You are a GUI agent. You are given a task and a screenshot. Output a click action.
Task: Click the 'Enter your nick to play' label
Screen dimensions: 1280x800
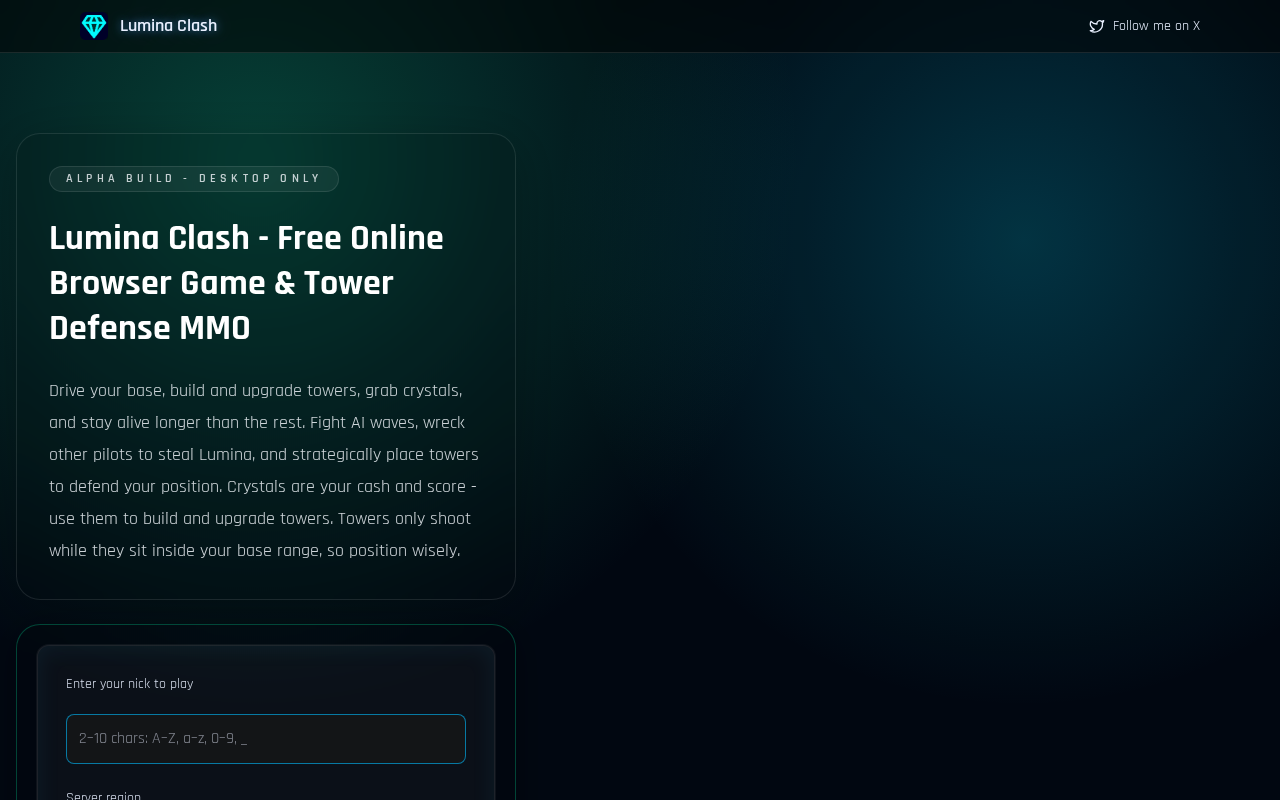point(130,684)
